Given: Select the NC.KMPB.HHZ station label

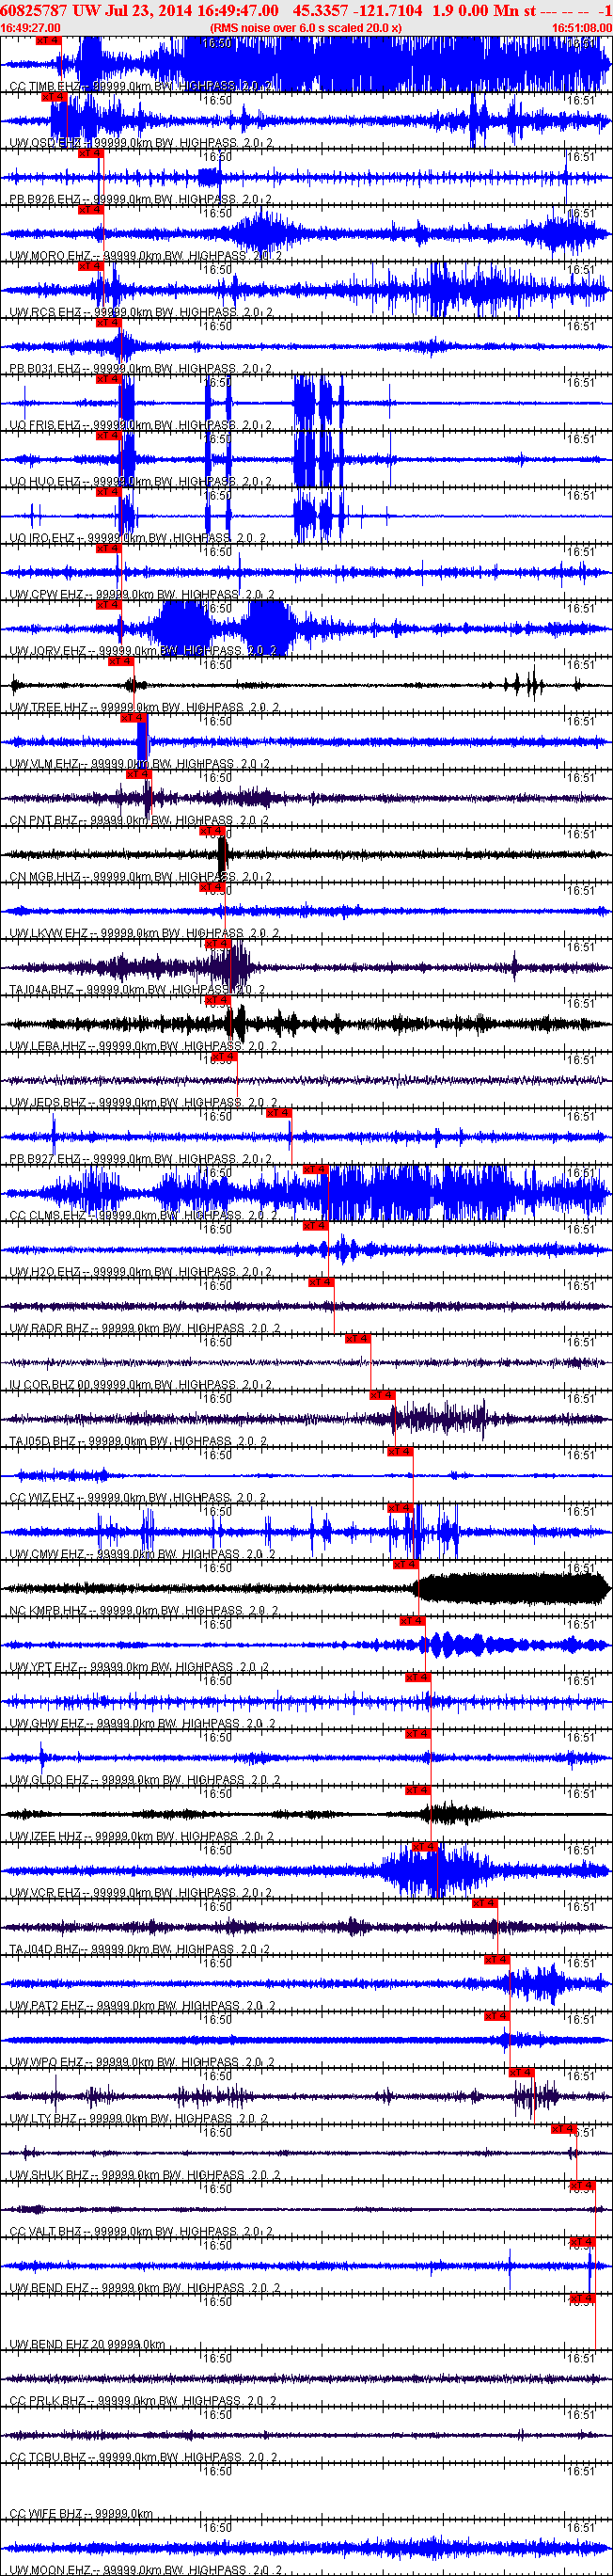Looking at the screenshot, I should (143, 1610).
